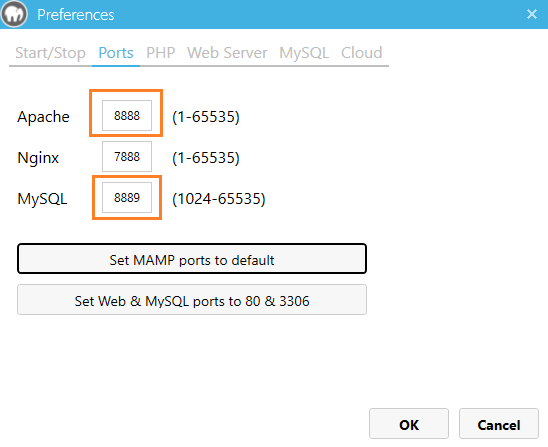Click the Nginx (1-65535) range hint

206,158
